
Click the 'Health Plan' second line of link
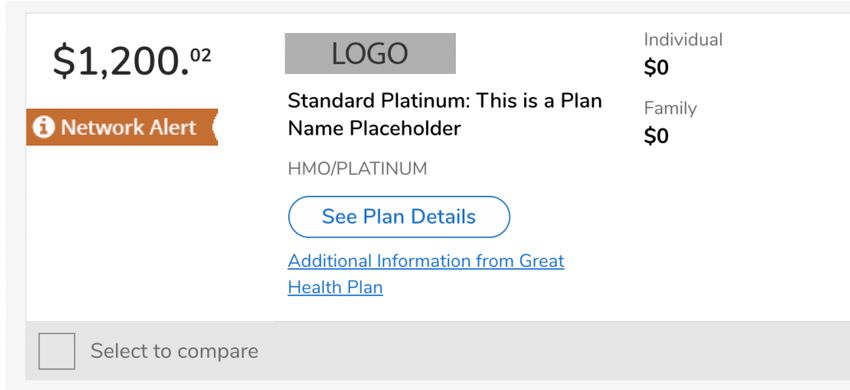tap(335, 287)
